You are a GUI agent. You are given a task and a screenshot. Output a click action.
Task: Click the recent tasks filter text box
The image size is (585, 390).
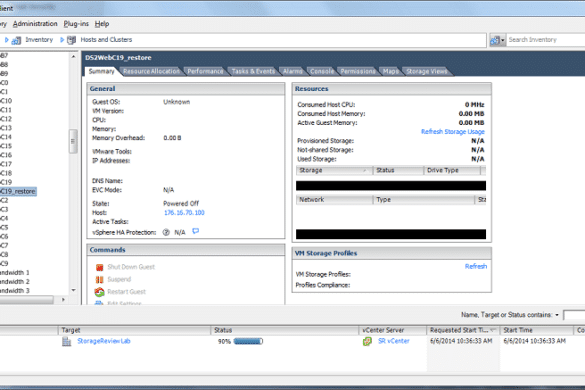pyautogui.click(x=574, y=315)
